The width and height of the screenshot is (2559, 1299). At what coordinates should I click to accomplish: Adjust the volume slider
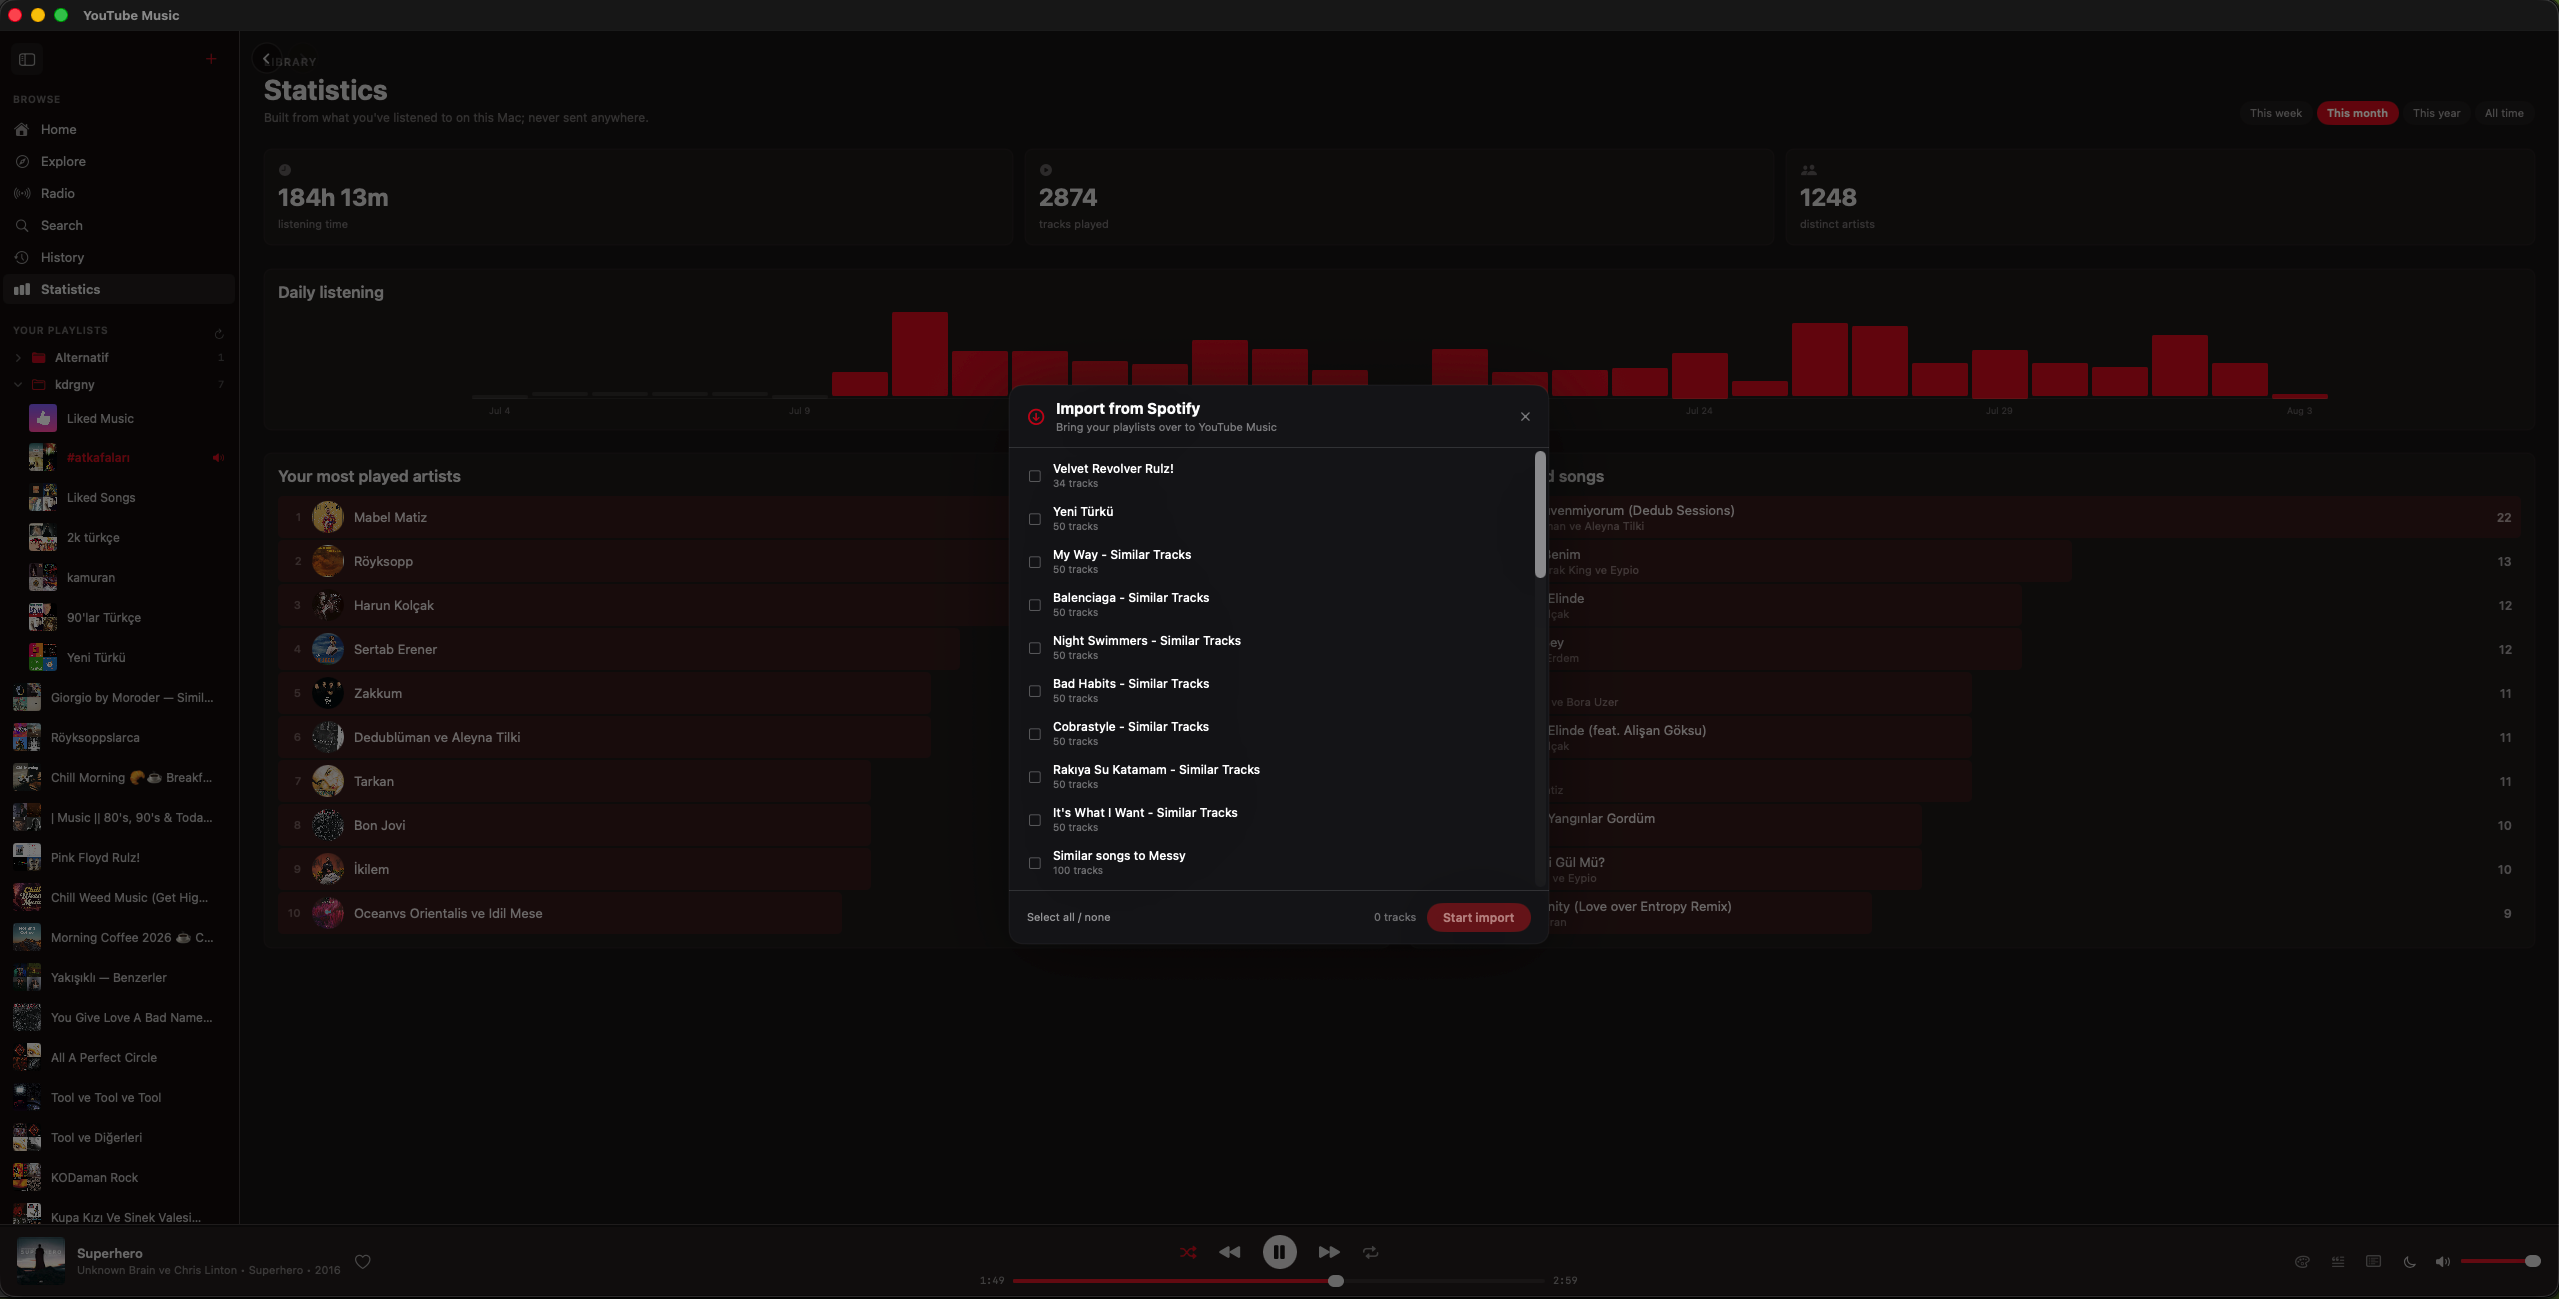tap(2499, 1261)
